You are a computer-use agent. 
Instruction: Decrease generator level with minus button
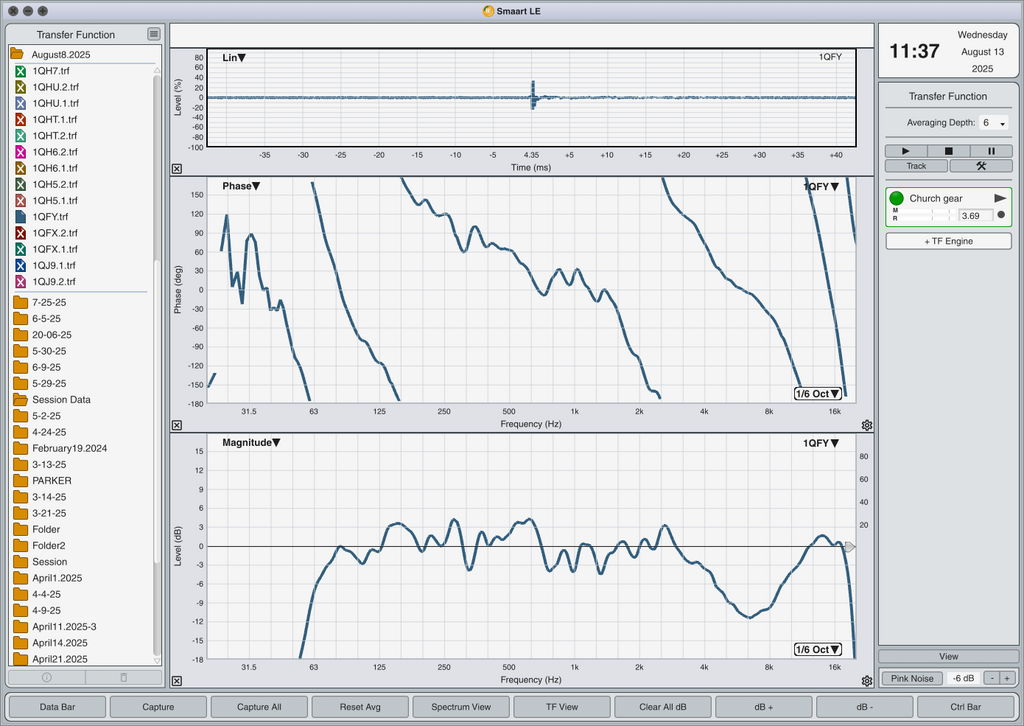[x=992, y=678]
